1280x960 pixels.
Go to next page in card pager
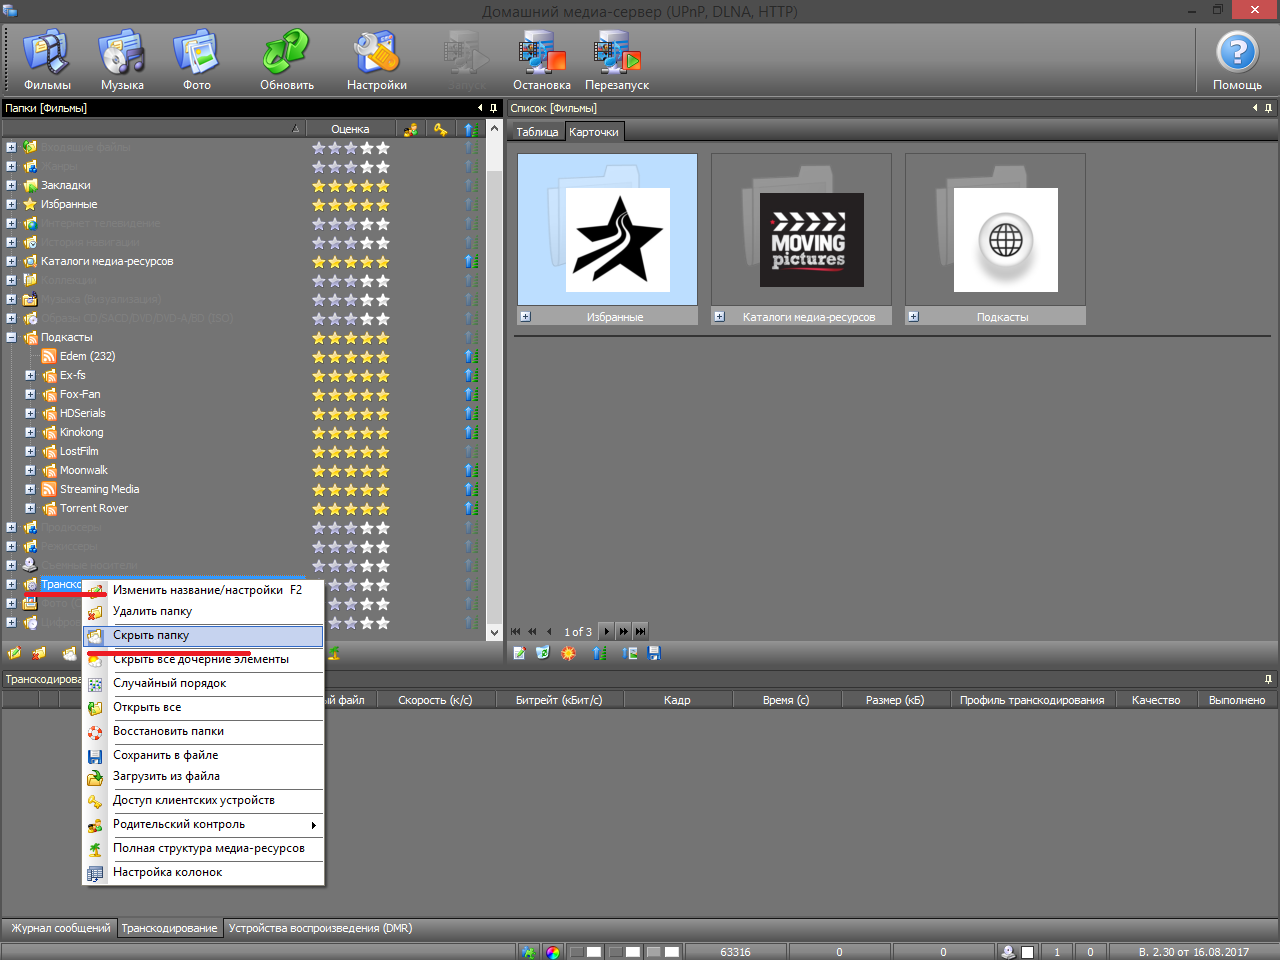tap(606, 632)
